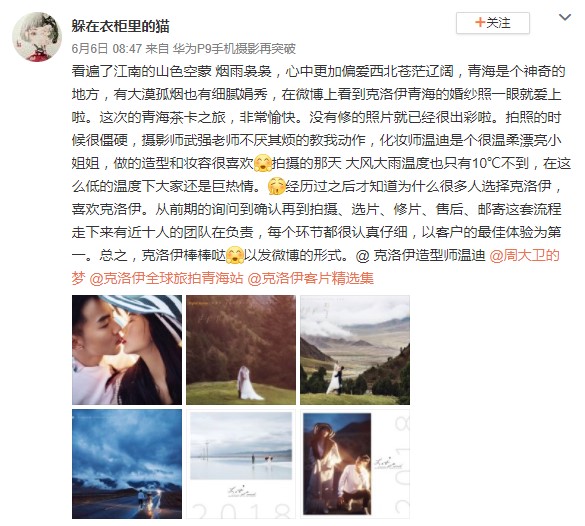This screenshot has width=585, height=526.
Task: Open the mountain valley wedding photo
Action: click(x=355, y=350)
